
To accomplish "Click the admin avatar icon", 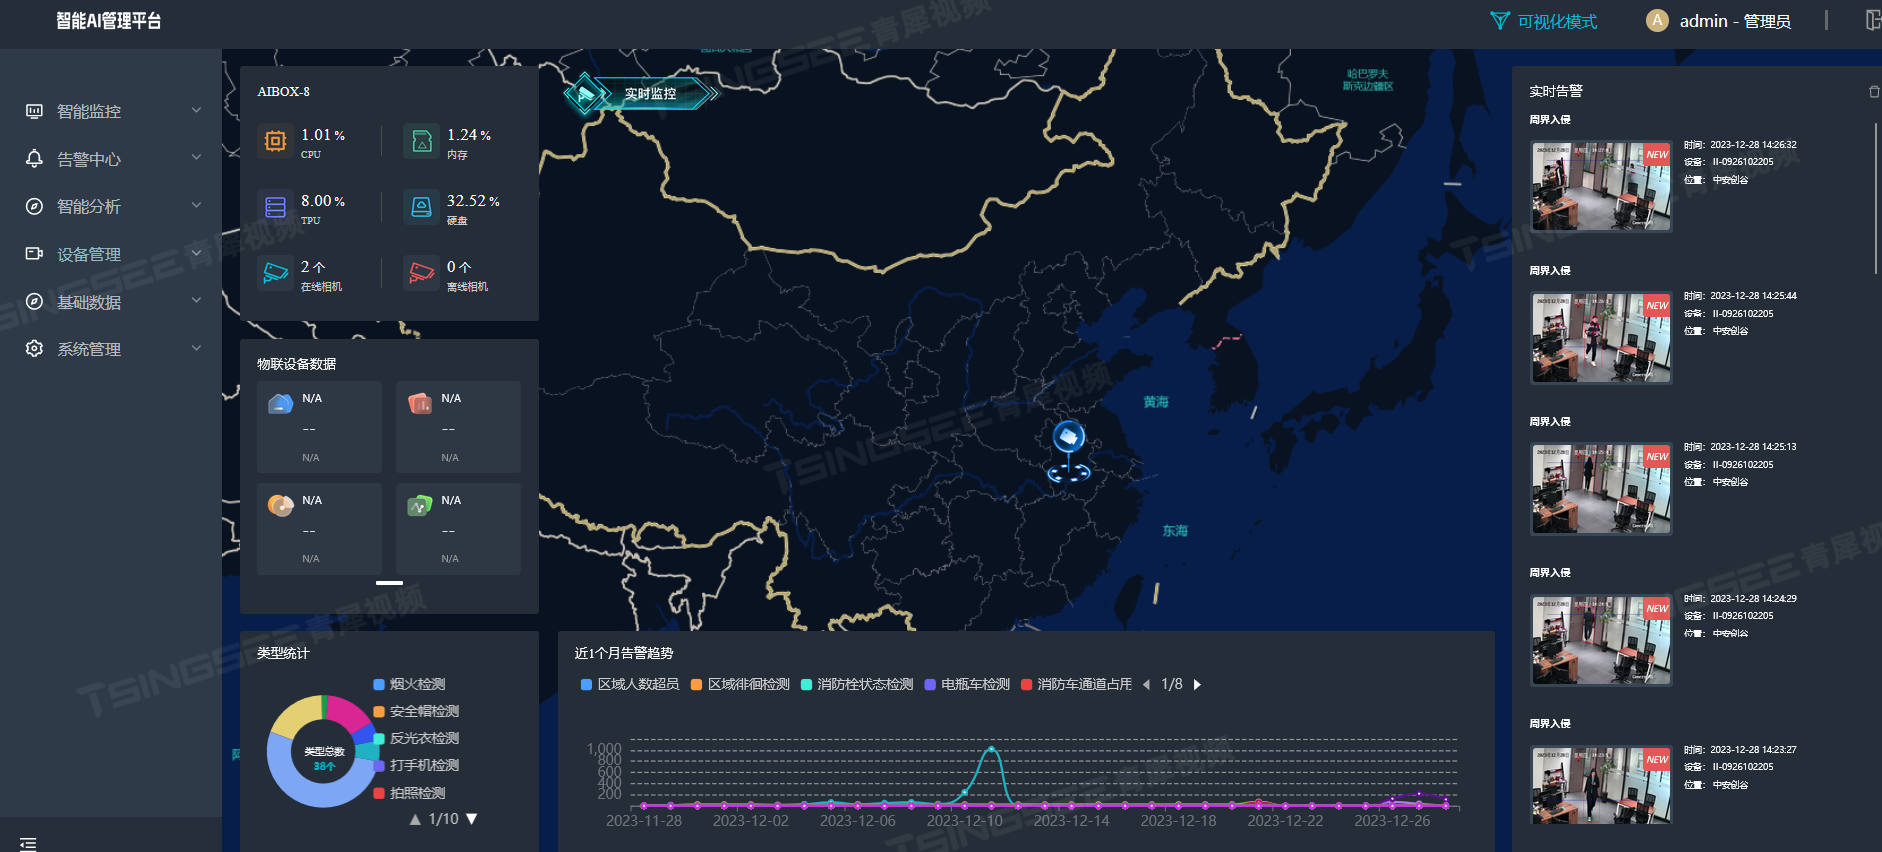I will point(1657,20).
